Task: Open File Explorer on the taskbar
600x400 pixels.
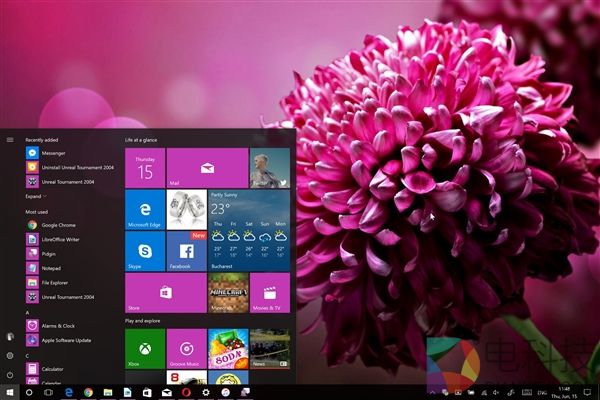Action: click(x=108, y=392)
